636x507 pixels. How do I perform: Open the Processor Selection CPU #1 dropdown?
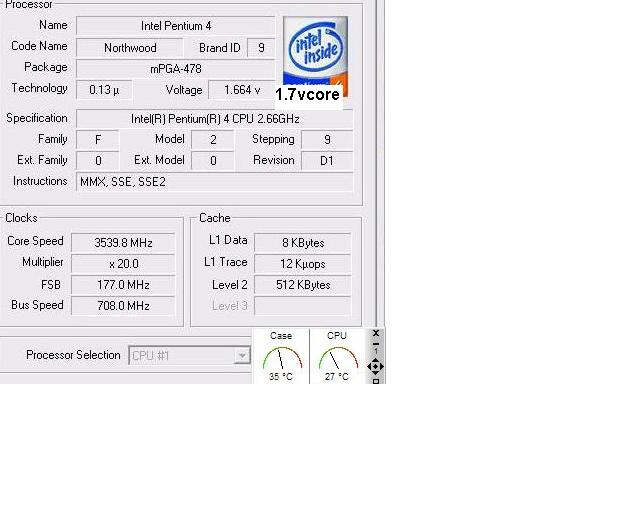tap(189, 356)
